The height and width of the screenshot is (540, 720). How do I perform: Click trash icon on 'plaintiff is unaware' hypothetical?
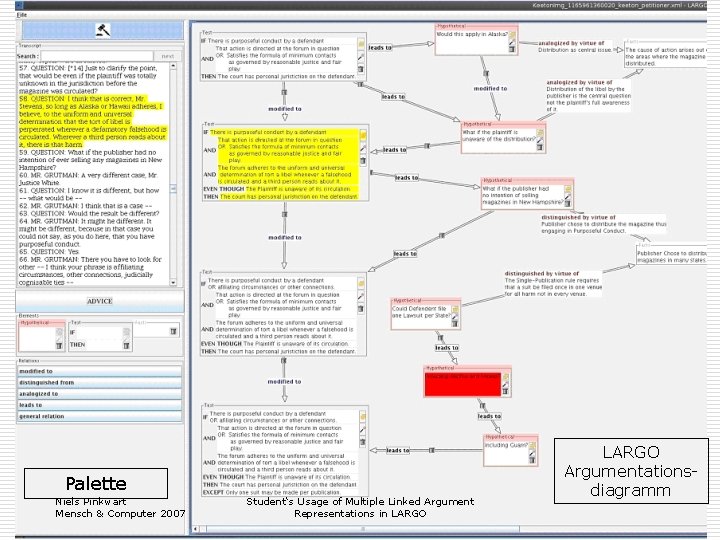coord(540,147)
